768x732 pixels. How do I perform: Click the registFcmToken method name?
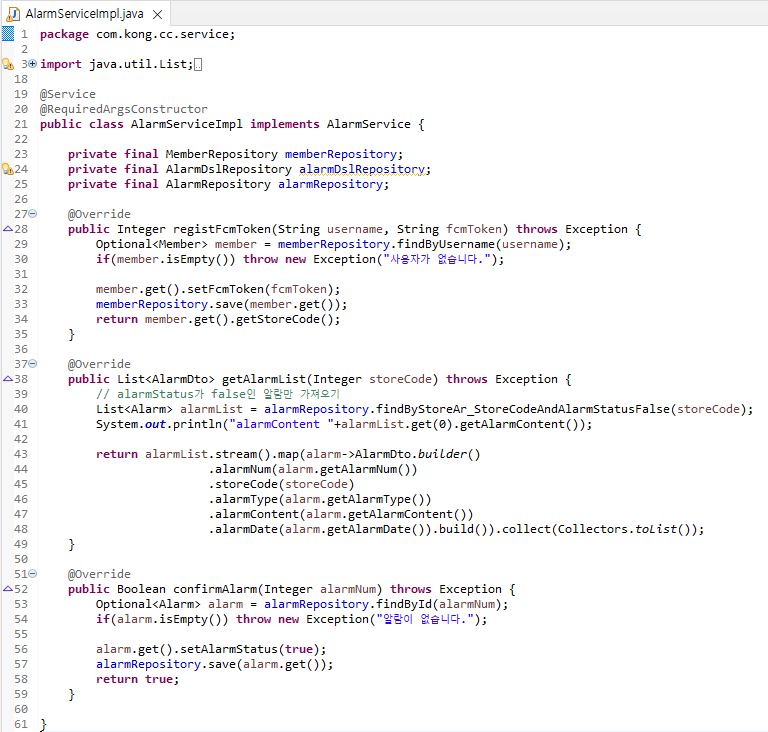(222, 229)
